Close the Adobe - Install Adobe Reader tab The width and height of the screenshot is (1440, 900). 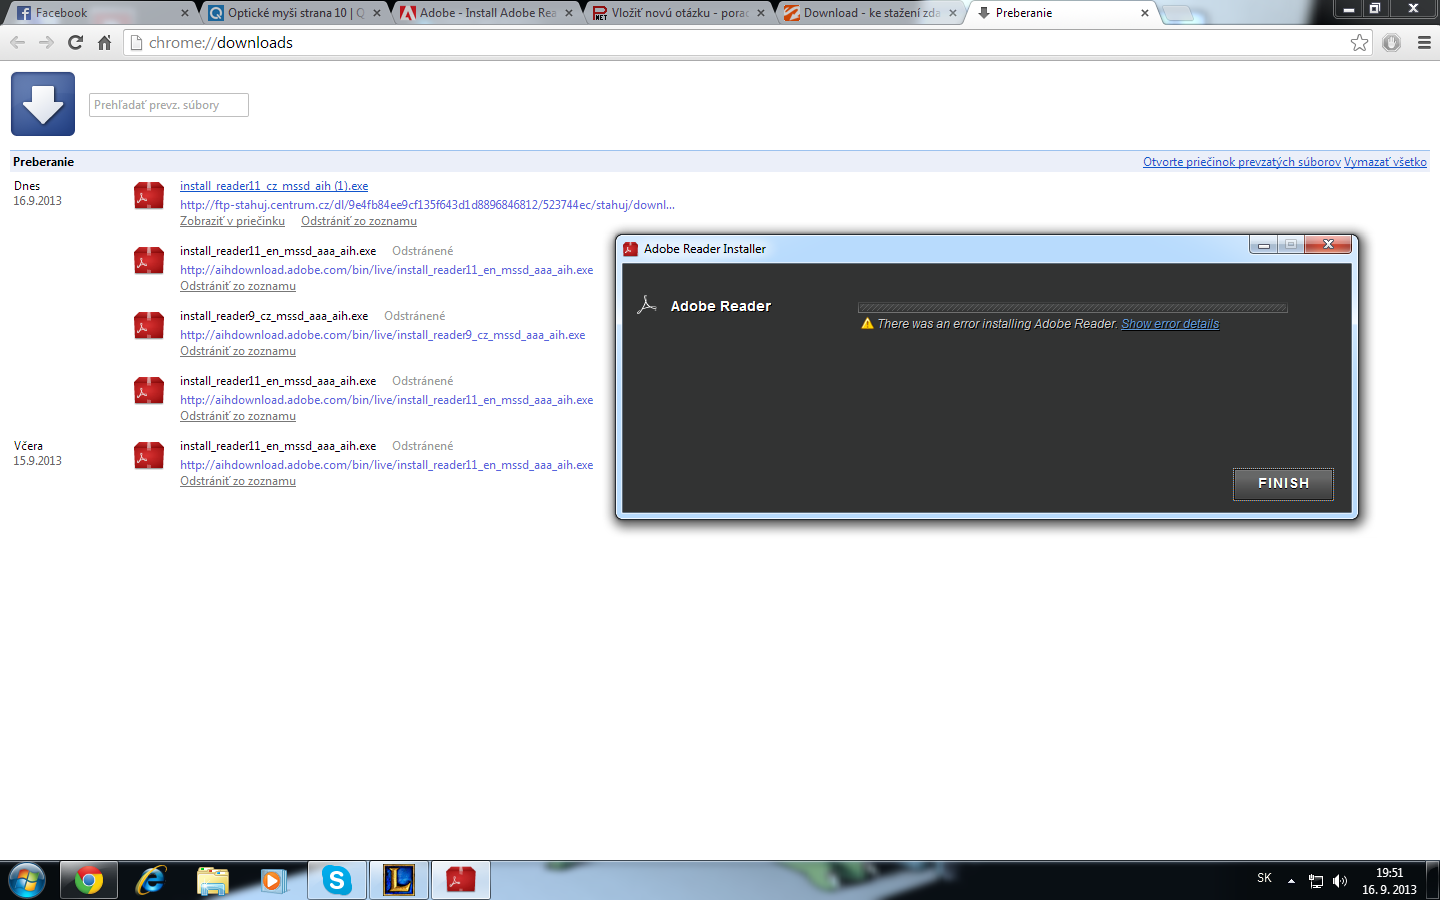[x=569, y=13]
